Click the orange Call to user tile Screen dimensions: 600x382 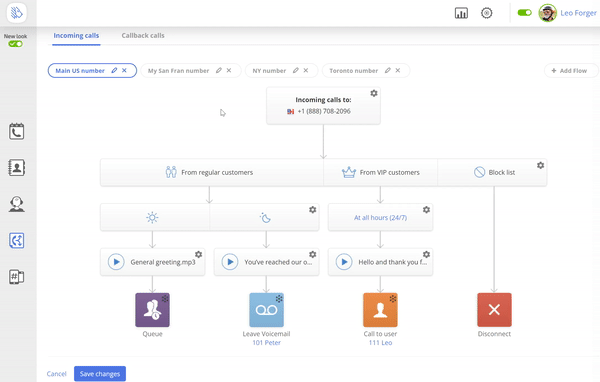click(x=380, y=310)
